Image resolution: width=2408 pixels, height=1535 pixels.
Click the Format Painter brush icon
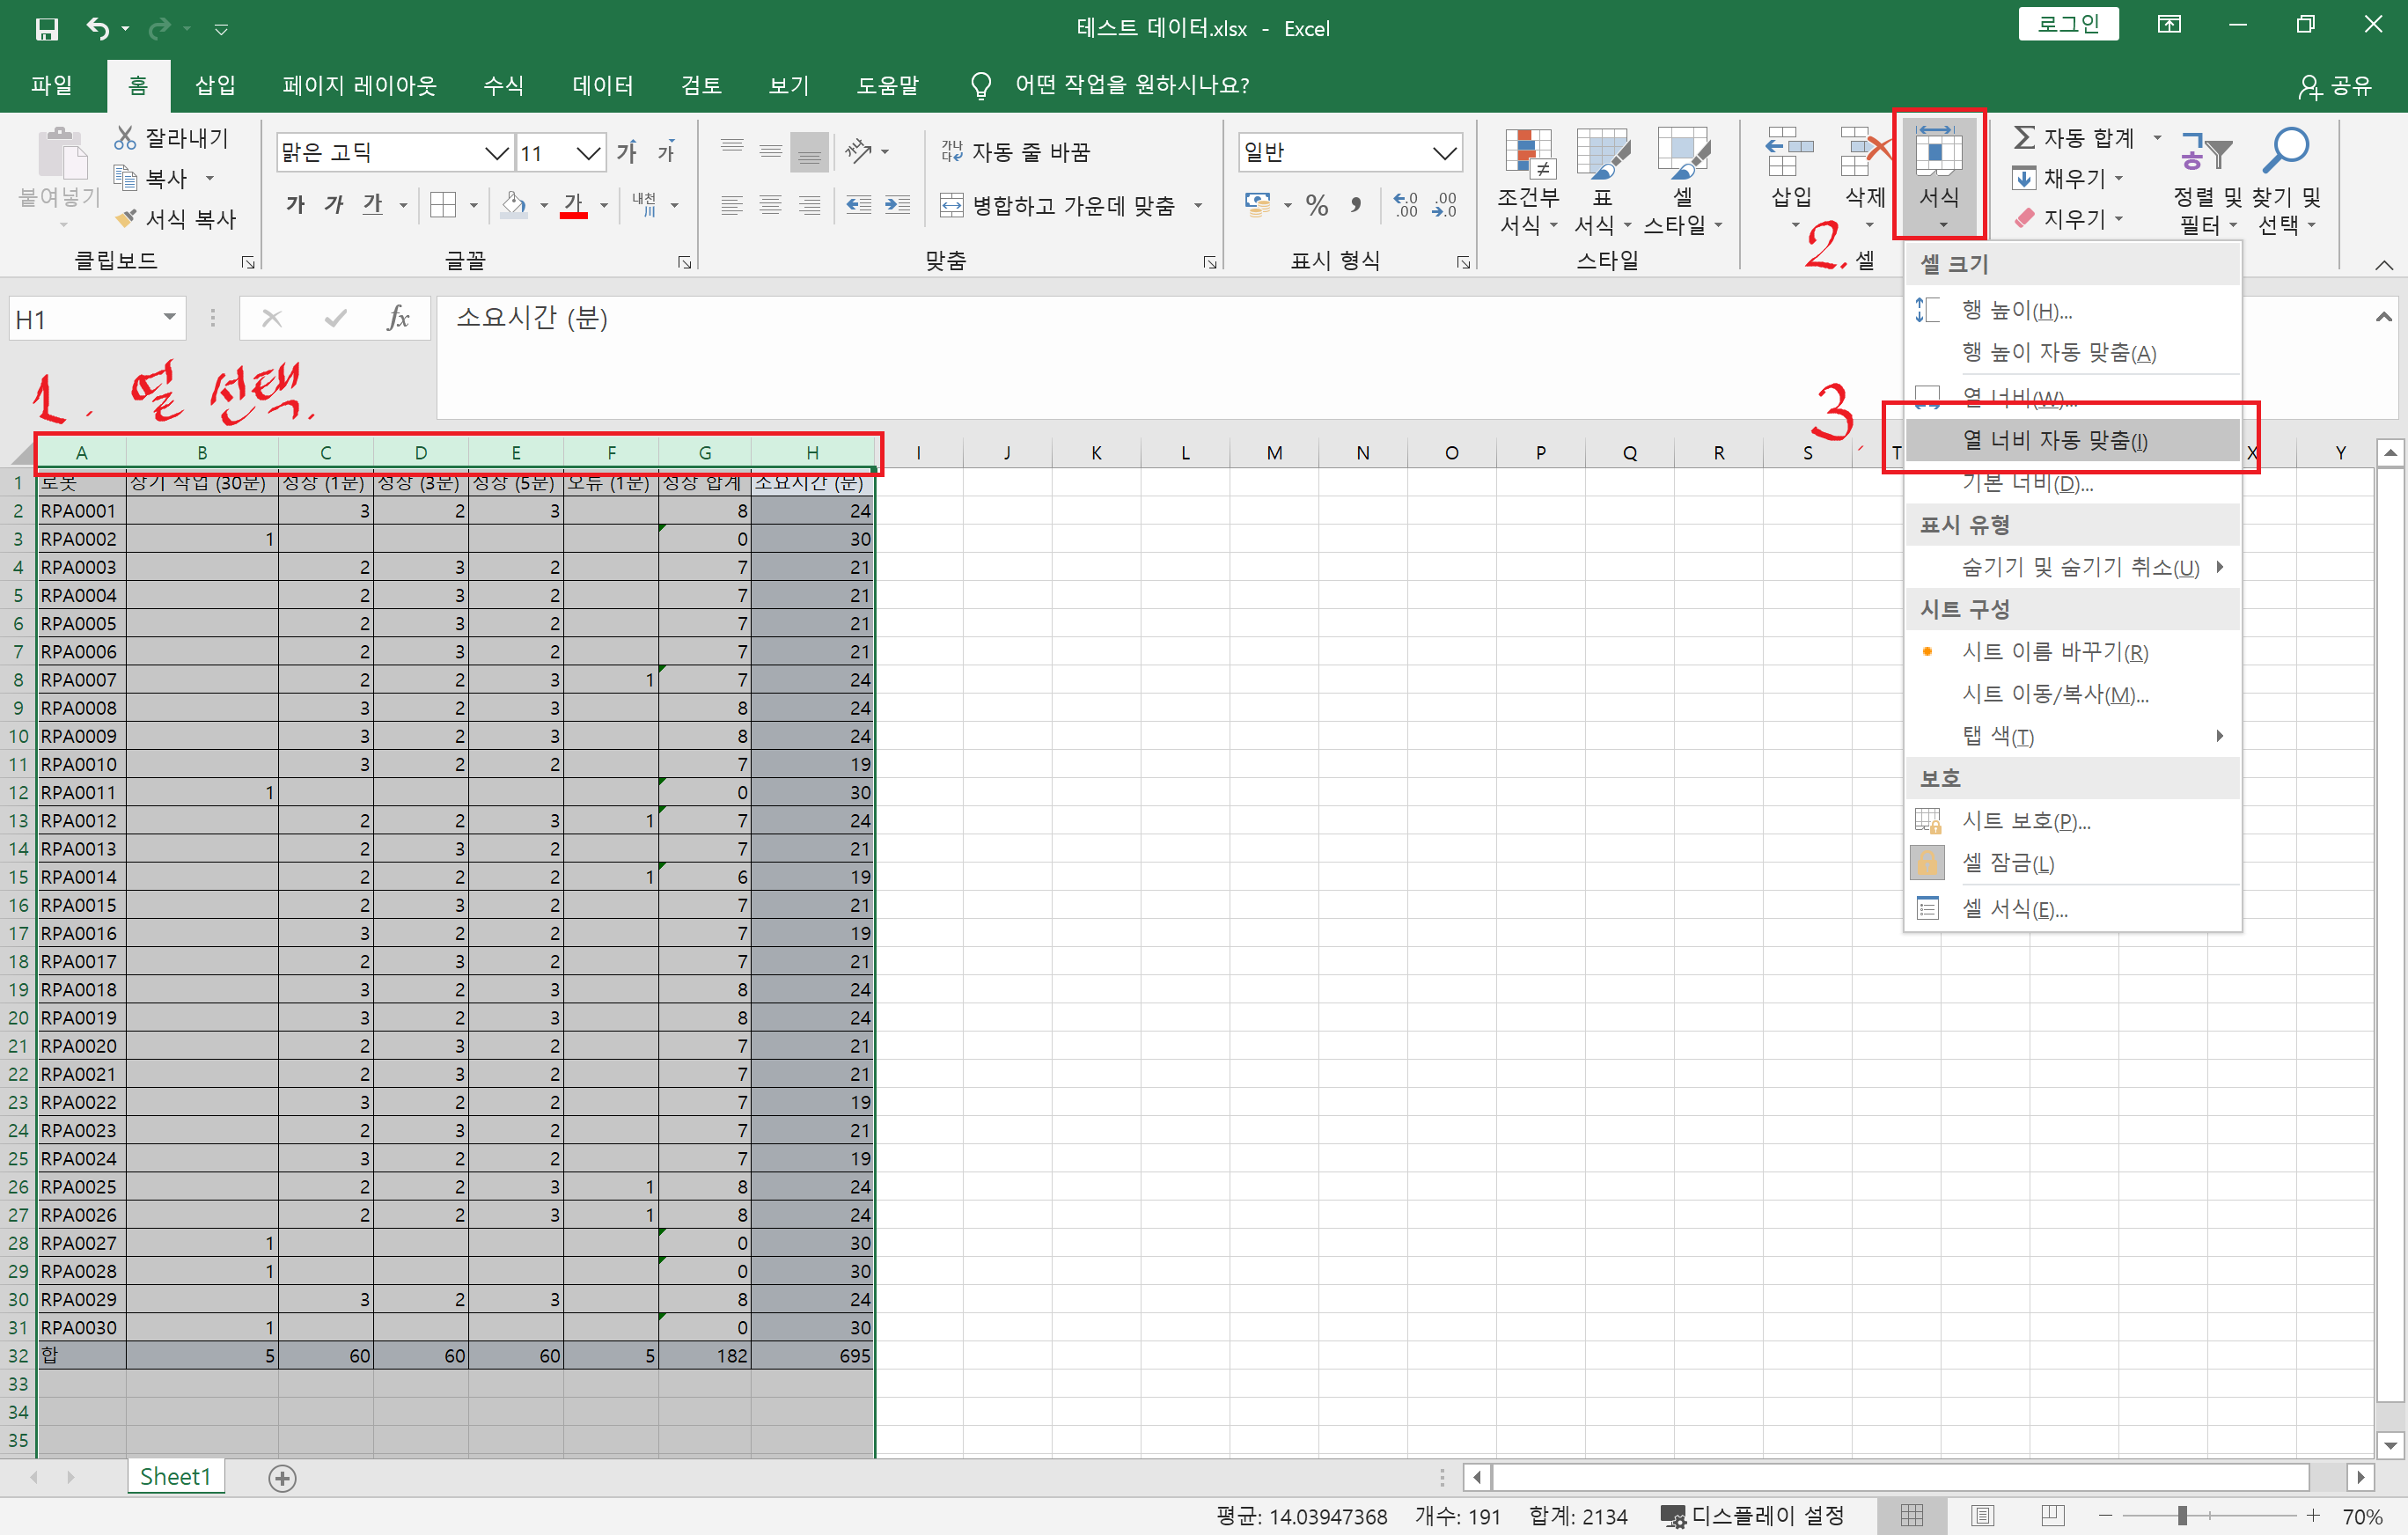126,218
